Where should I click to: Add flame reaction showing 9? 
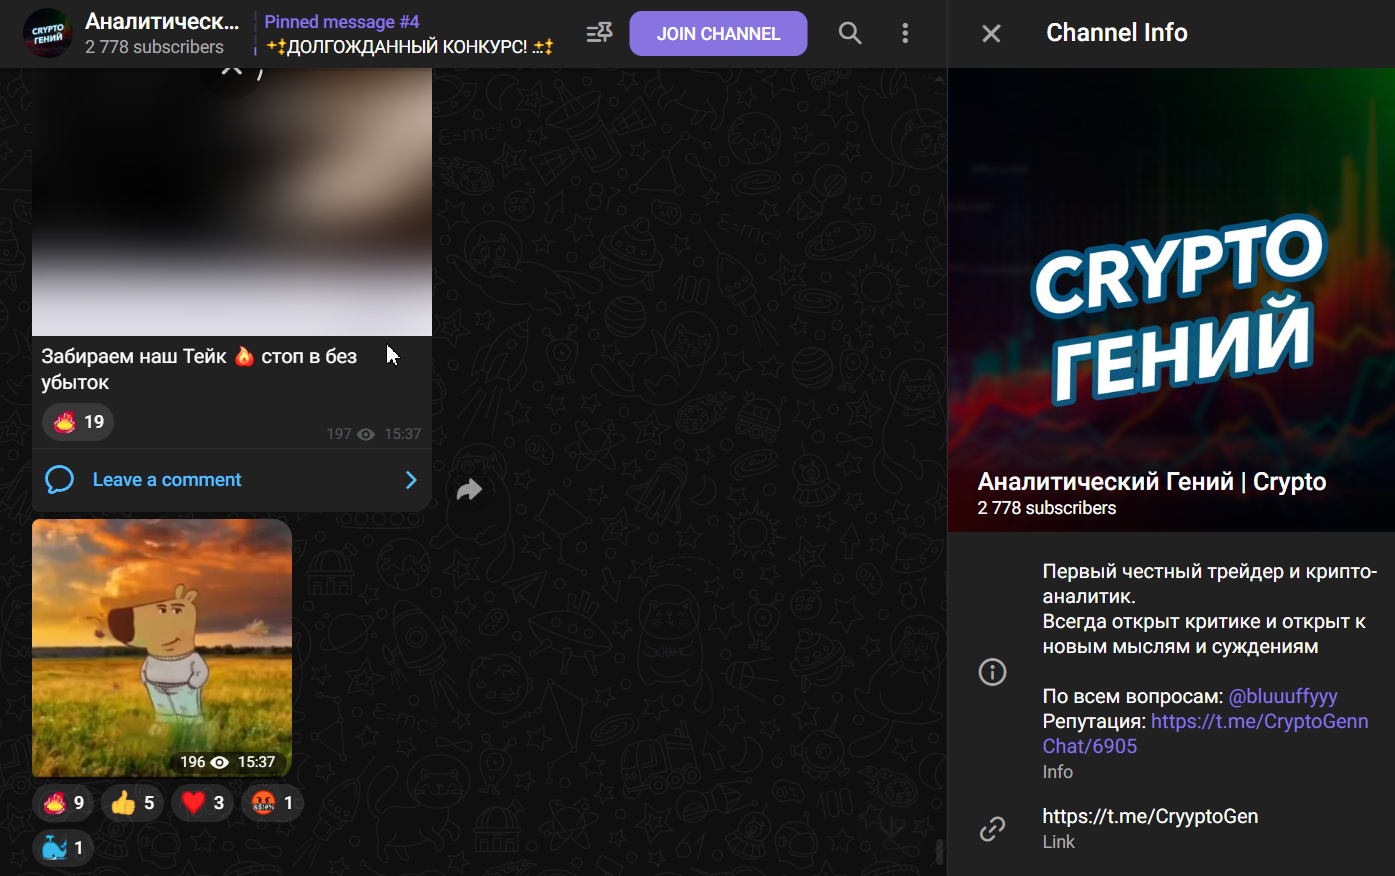pos(64,803)
